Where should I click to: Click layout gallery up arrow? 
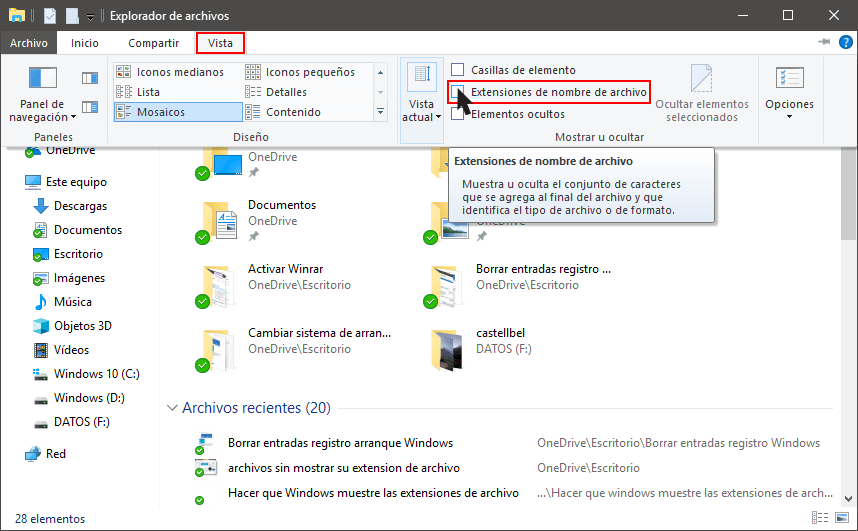click(380, 72)
